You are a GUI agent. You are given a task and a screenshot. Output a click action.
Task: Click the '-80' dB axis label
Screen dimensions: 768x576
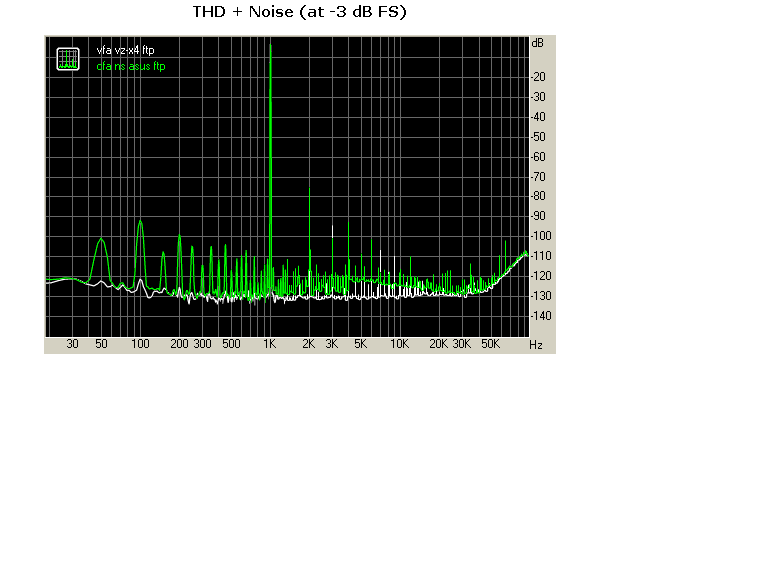(x=538, y=196)
